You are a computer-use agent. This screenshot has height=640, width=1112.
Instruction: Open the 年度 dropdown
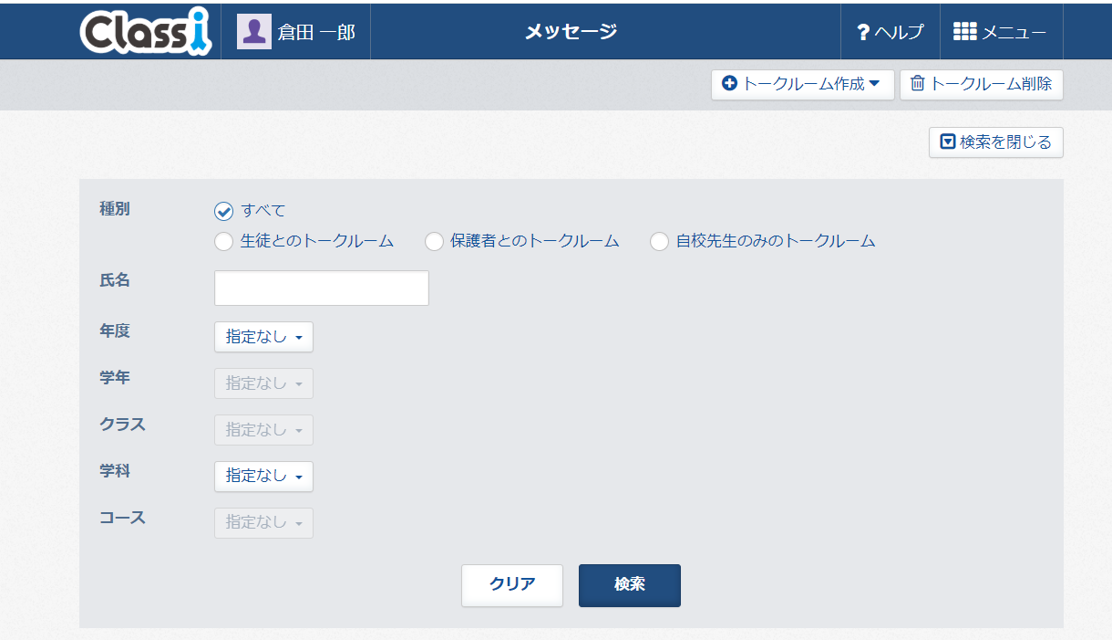pyautogui.click(x=263, y=337)
